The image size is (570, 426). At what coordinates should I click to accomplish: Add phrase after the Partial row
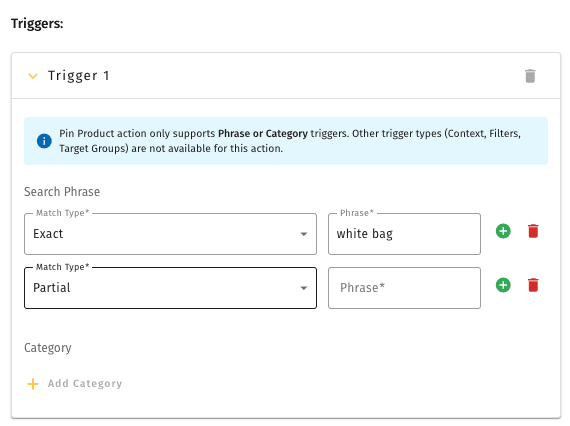[503, 285]
